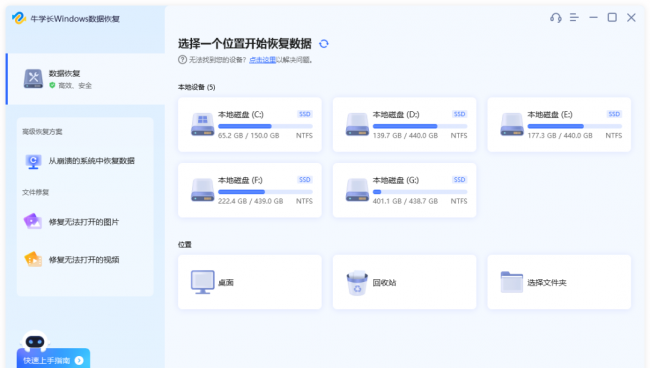Click the app logo in title bar

[19, 18]
